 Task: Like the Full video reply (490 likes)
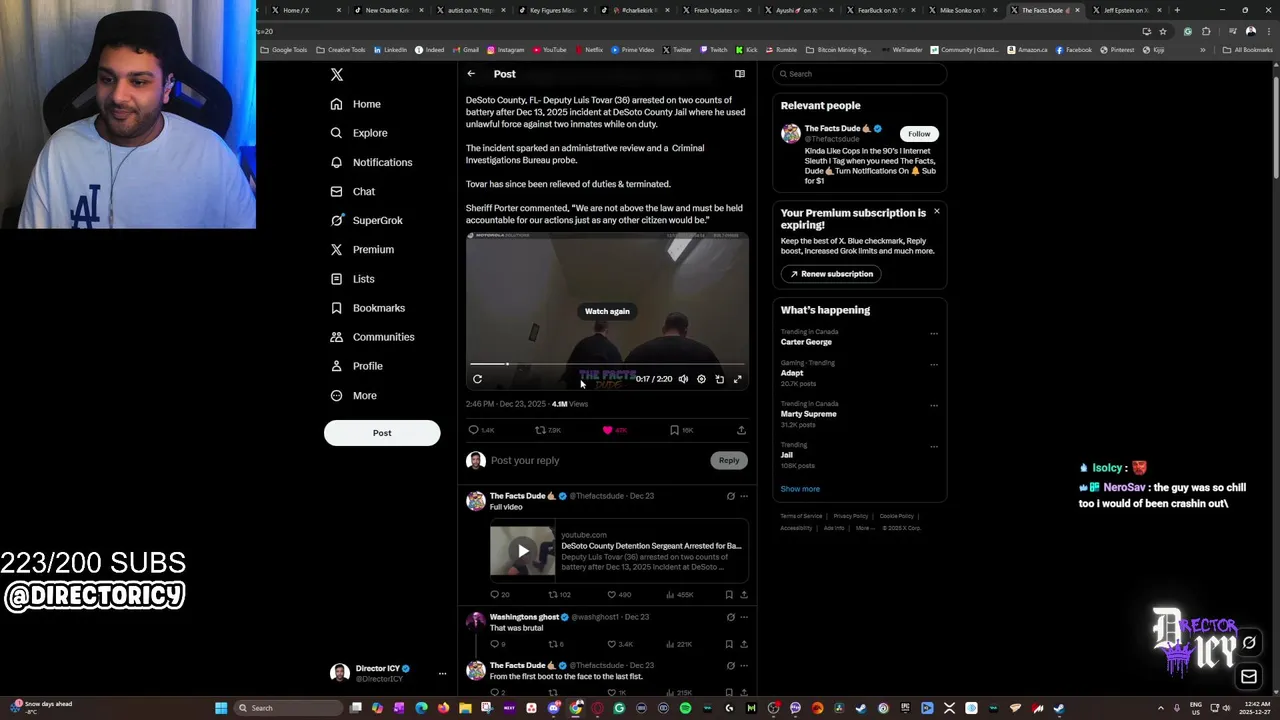611,595
